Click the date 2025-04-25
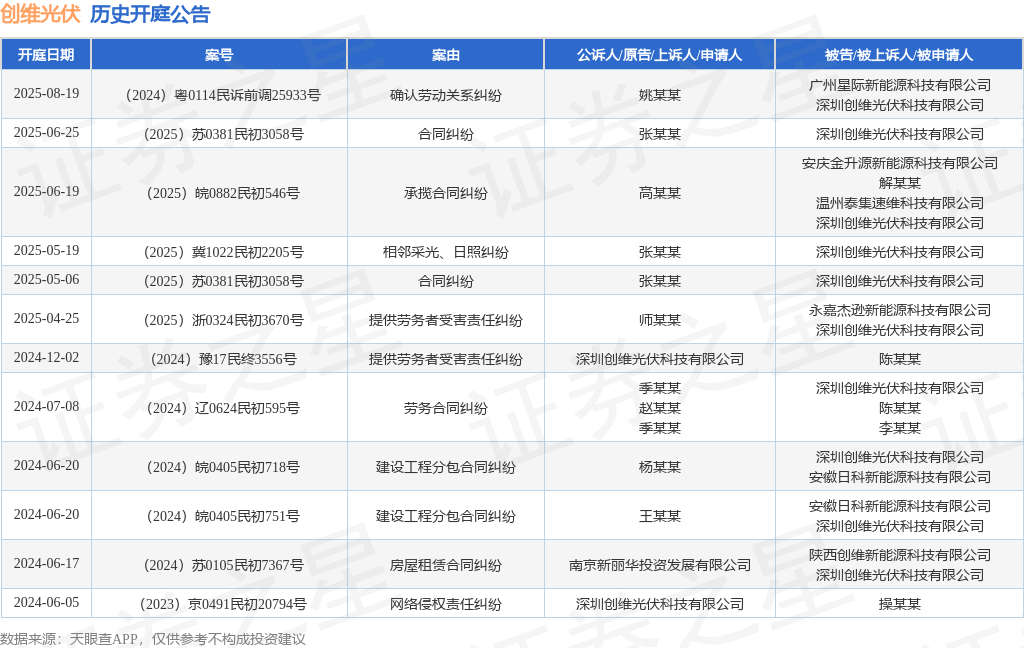 click(x=46, y=319)
